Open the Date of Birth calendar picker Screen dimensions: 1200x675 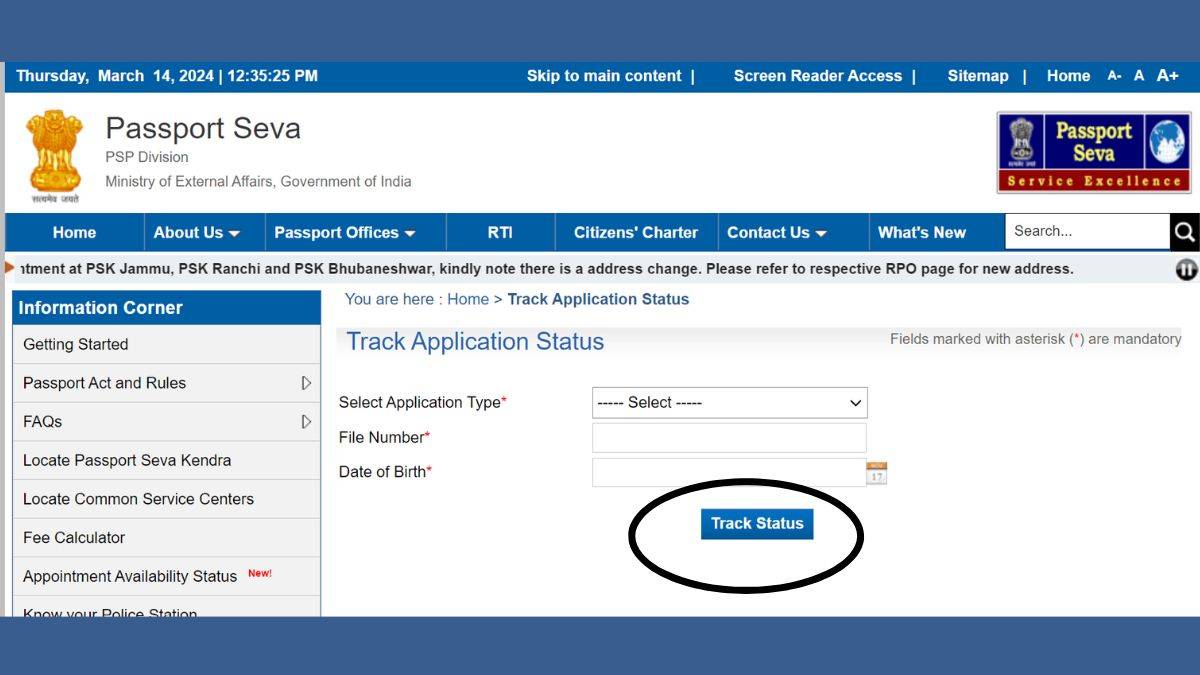(x=877, y=473)
